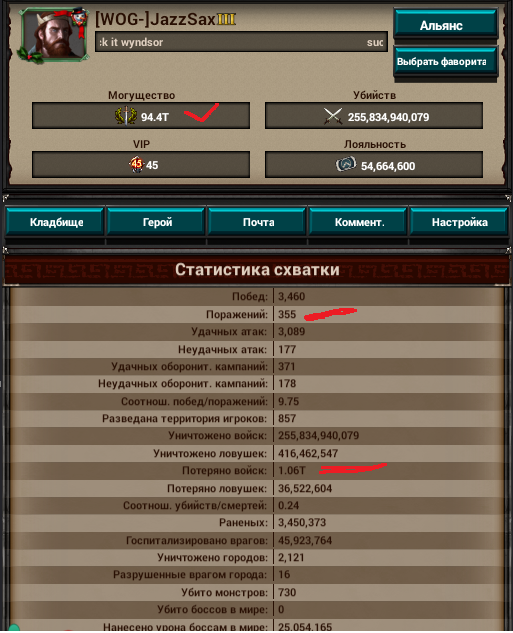Click the loyalty coin icon
513x633 pixels.
pos(346,165)
